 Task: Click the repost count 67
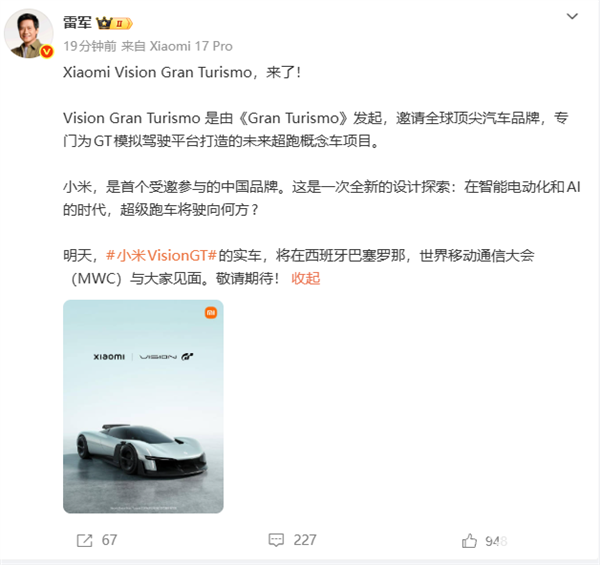tap(109, 540)
